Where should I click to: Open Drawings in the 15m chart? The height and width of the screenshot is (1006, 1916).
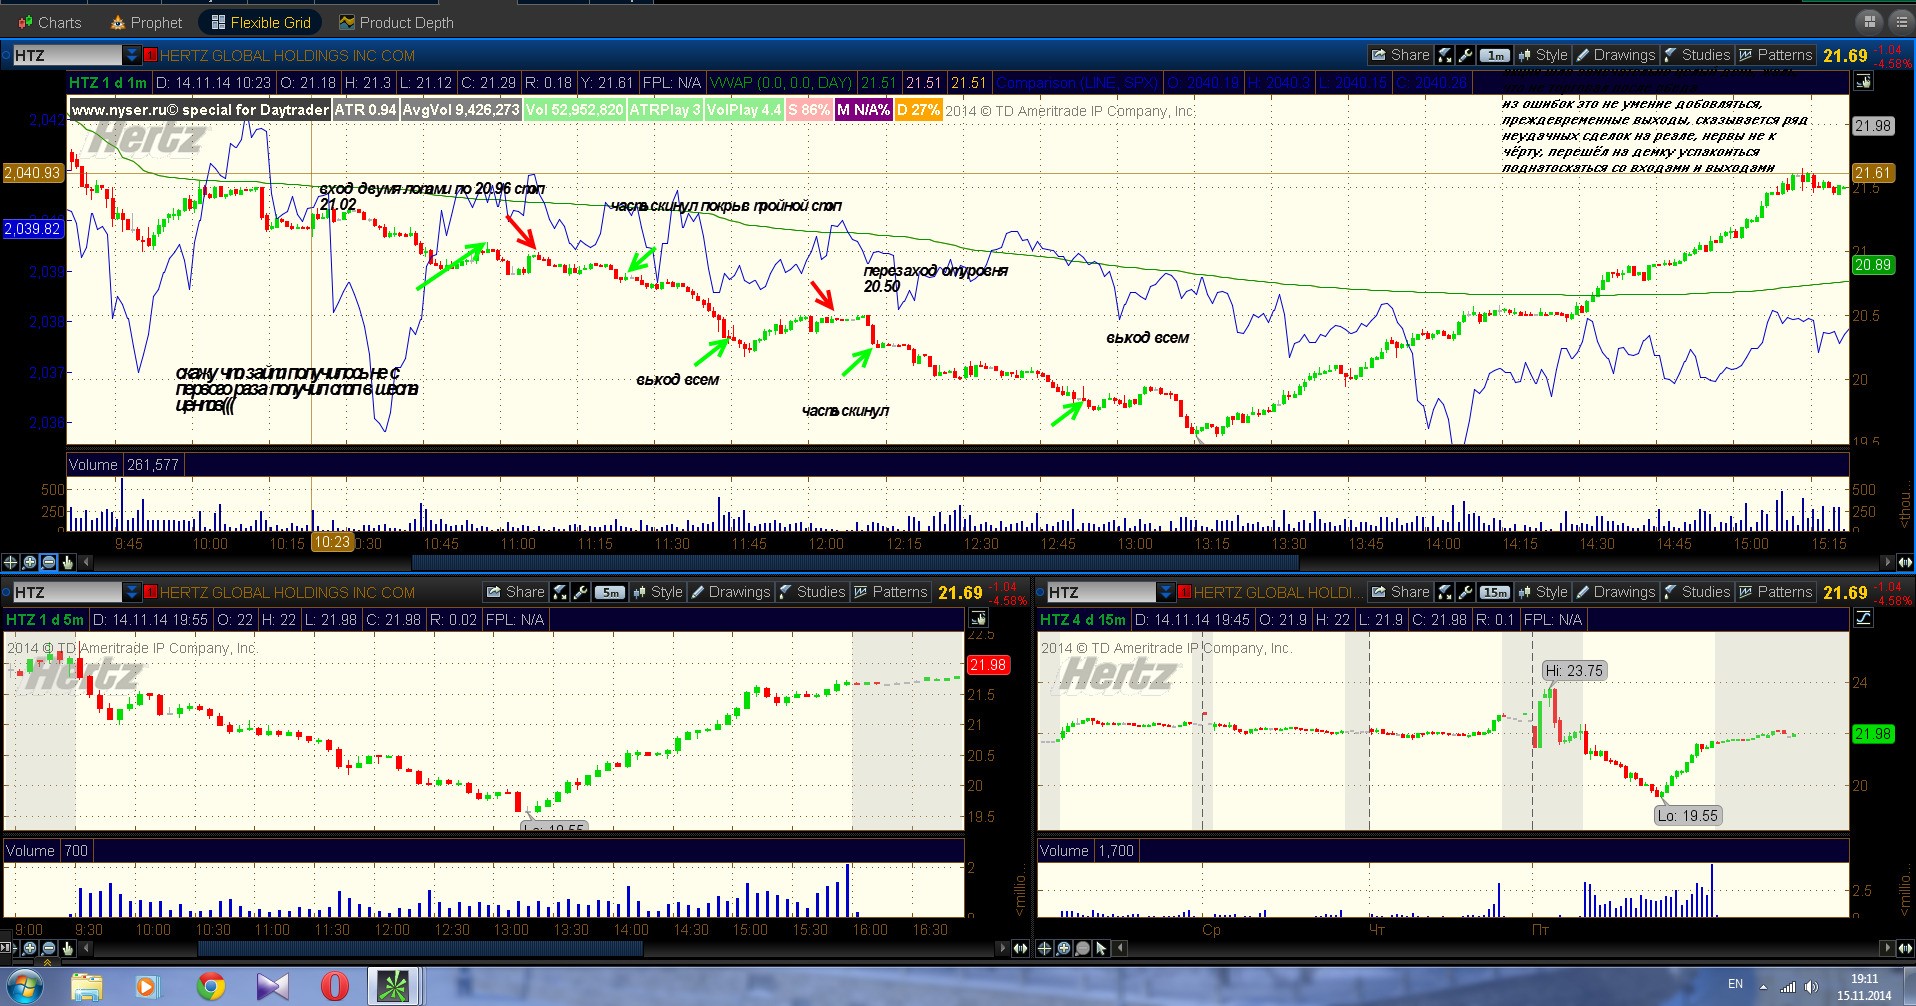[x=1616, y=592]
